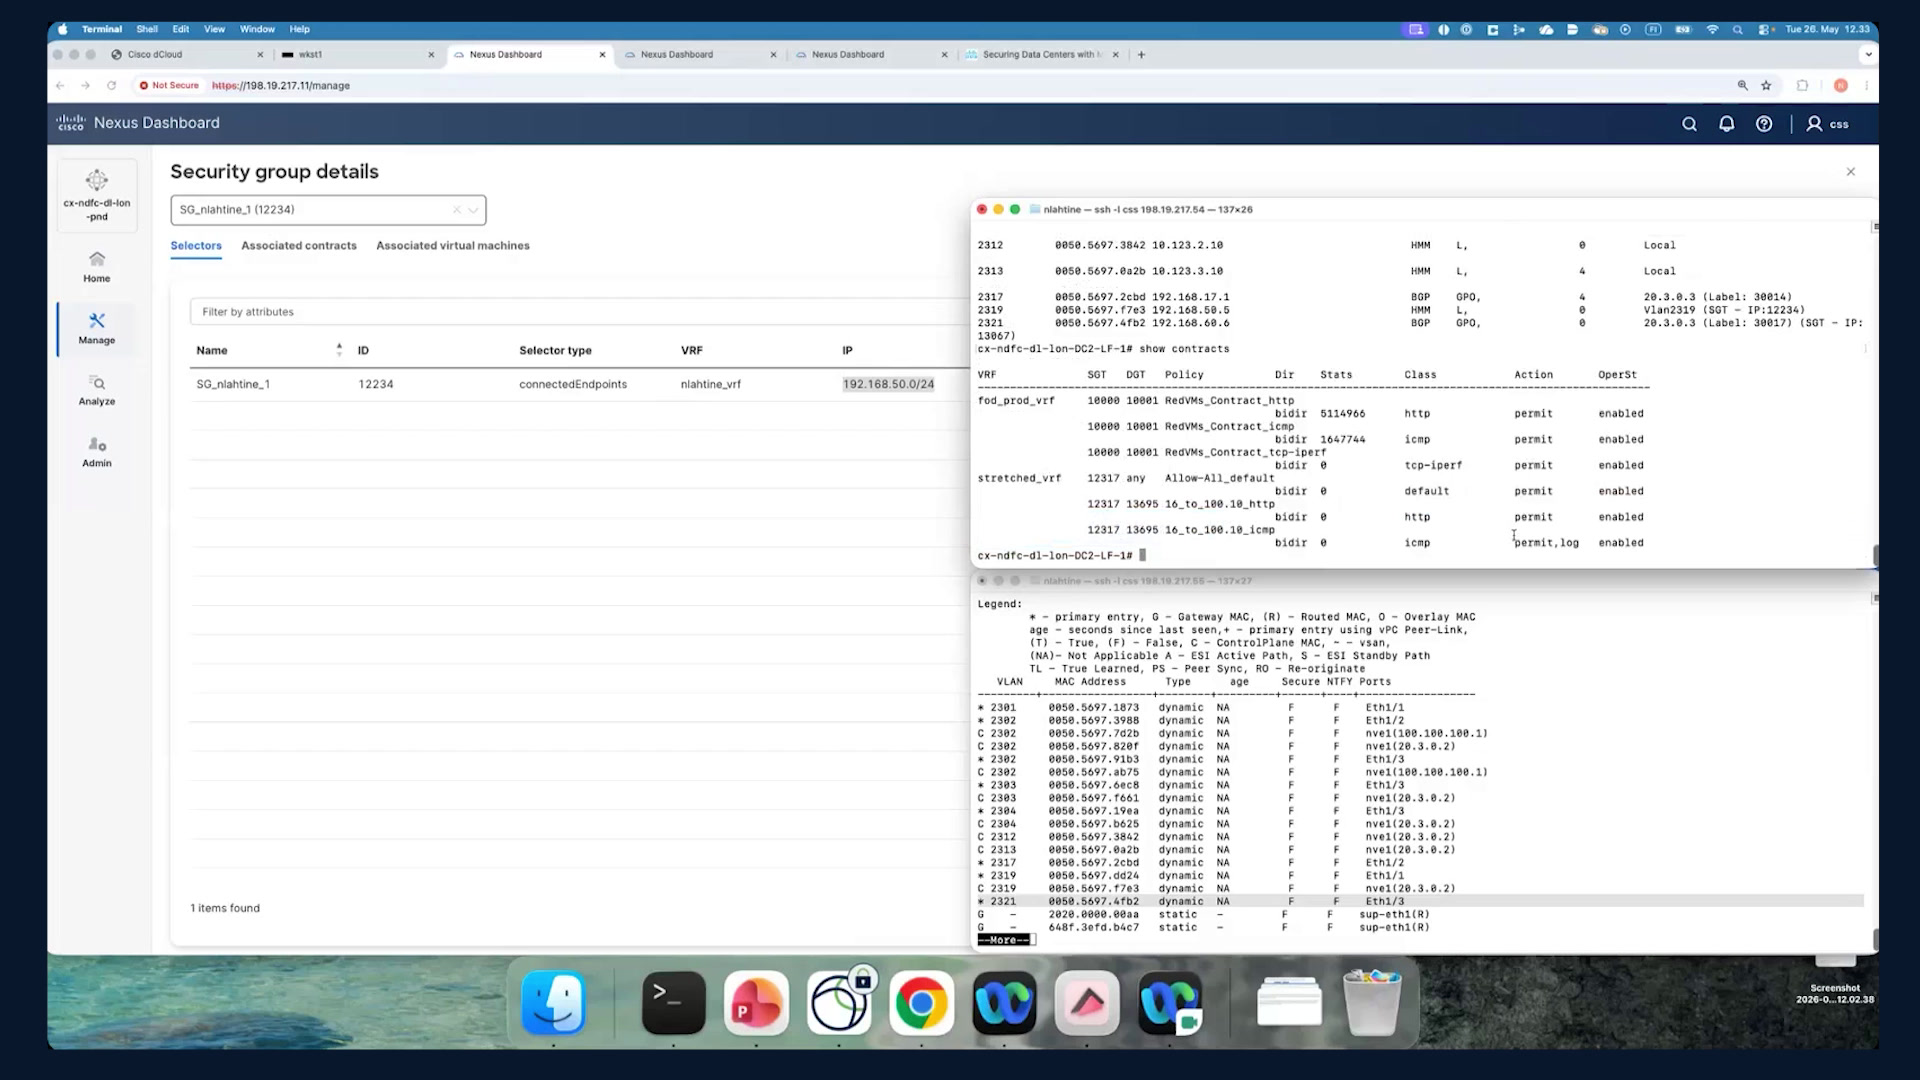Switch to the Selectors tab

click(196, 246)
